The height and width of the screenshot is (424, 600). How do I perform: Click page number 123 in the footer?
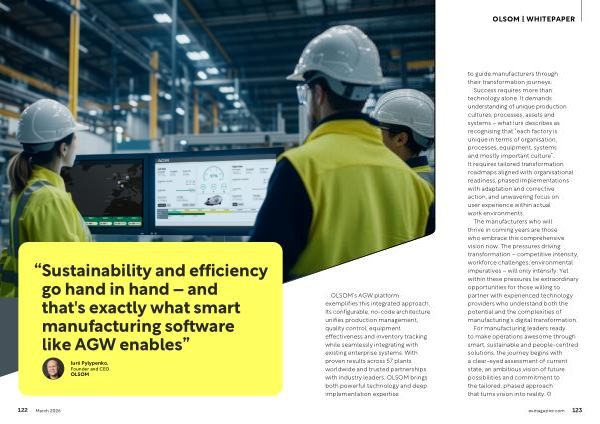577,410
